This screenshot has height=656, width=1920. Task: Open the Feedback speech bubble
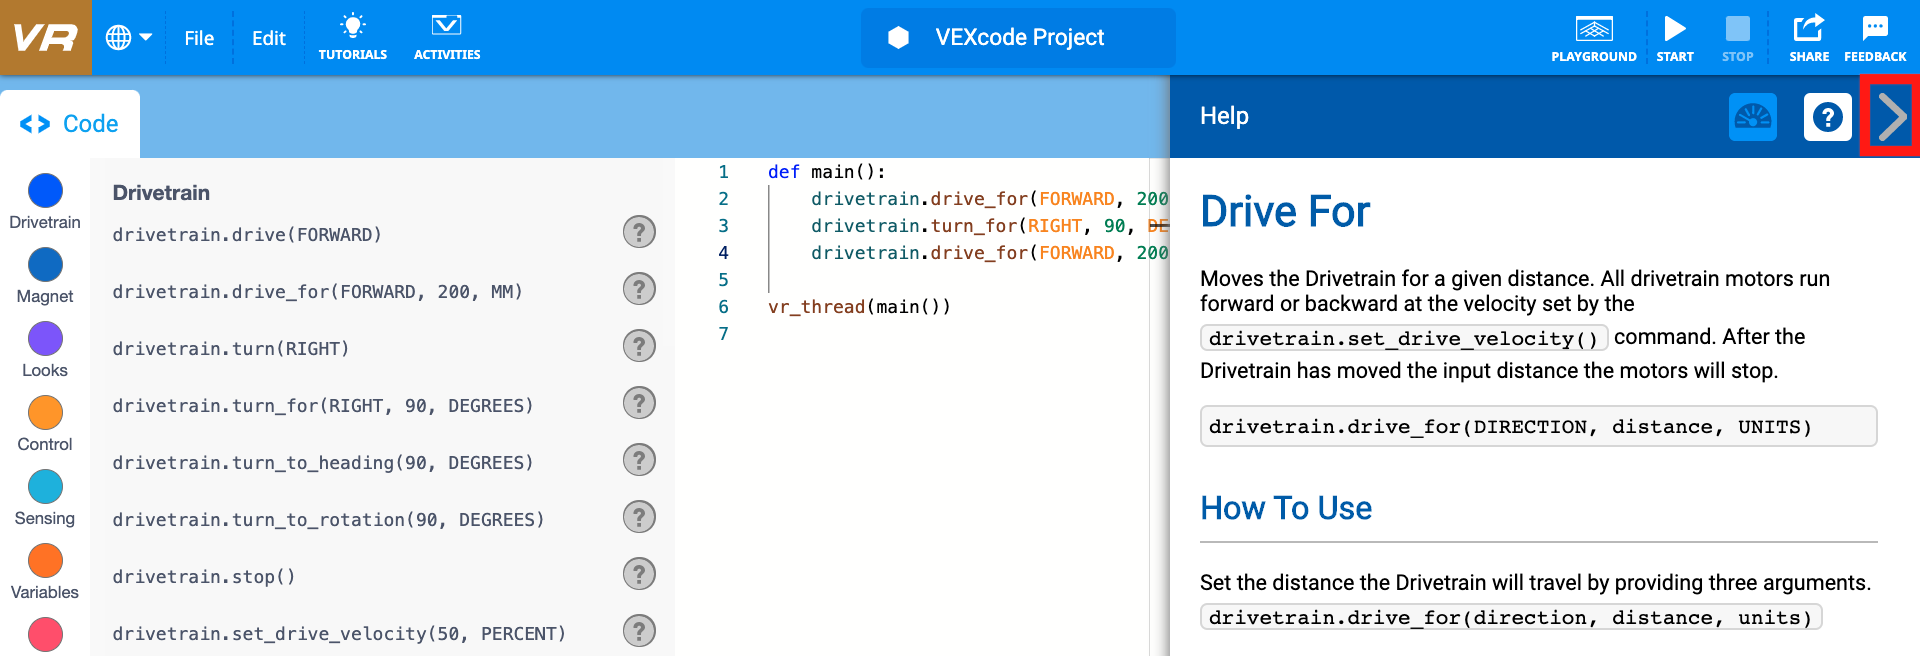[1874, 38]
